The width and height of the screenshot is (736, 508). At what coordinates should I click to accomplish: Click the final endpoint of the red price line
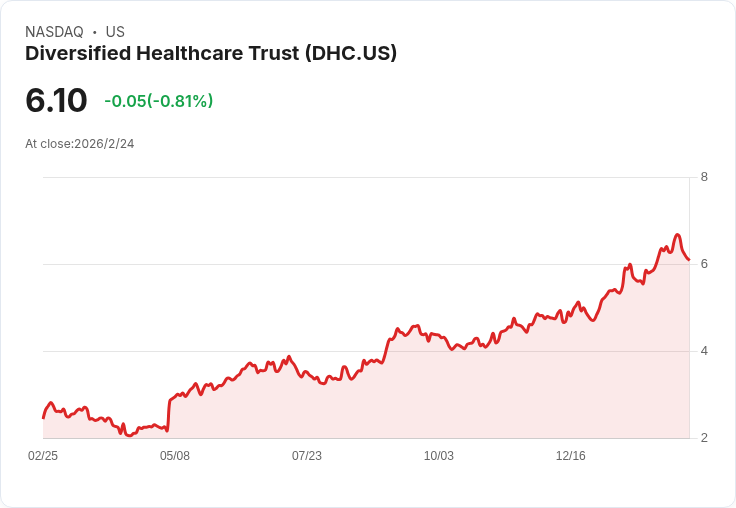point(689,260)
